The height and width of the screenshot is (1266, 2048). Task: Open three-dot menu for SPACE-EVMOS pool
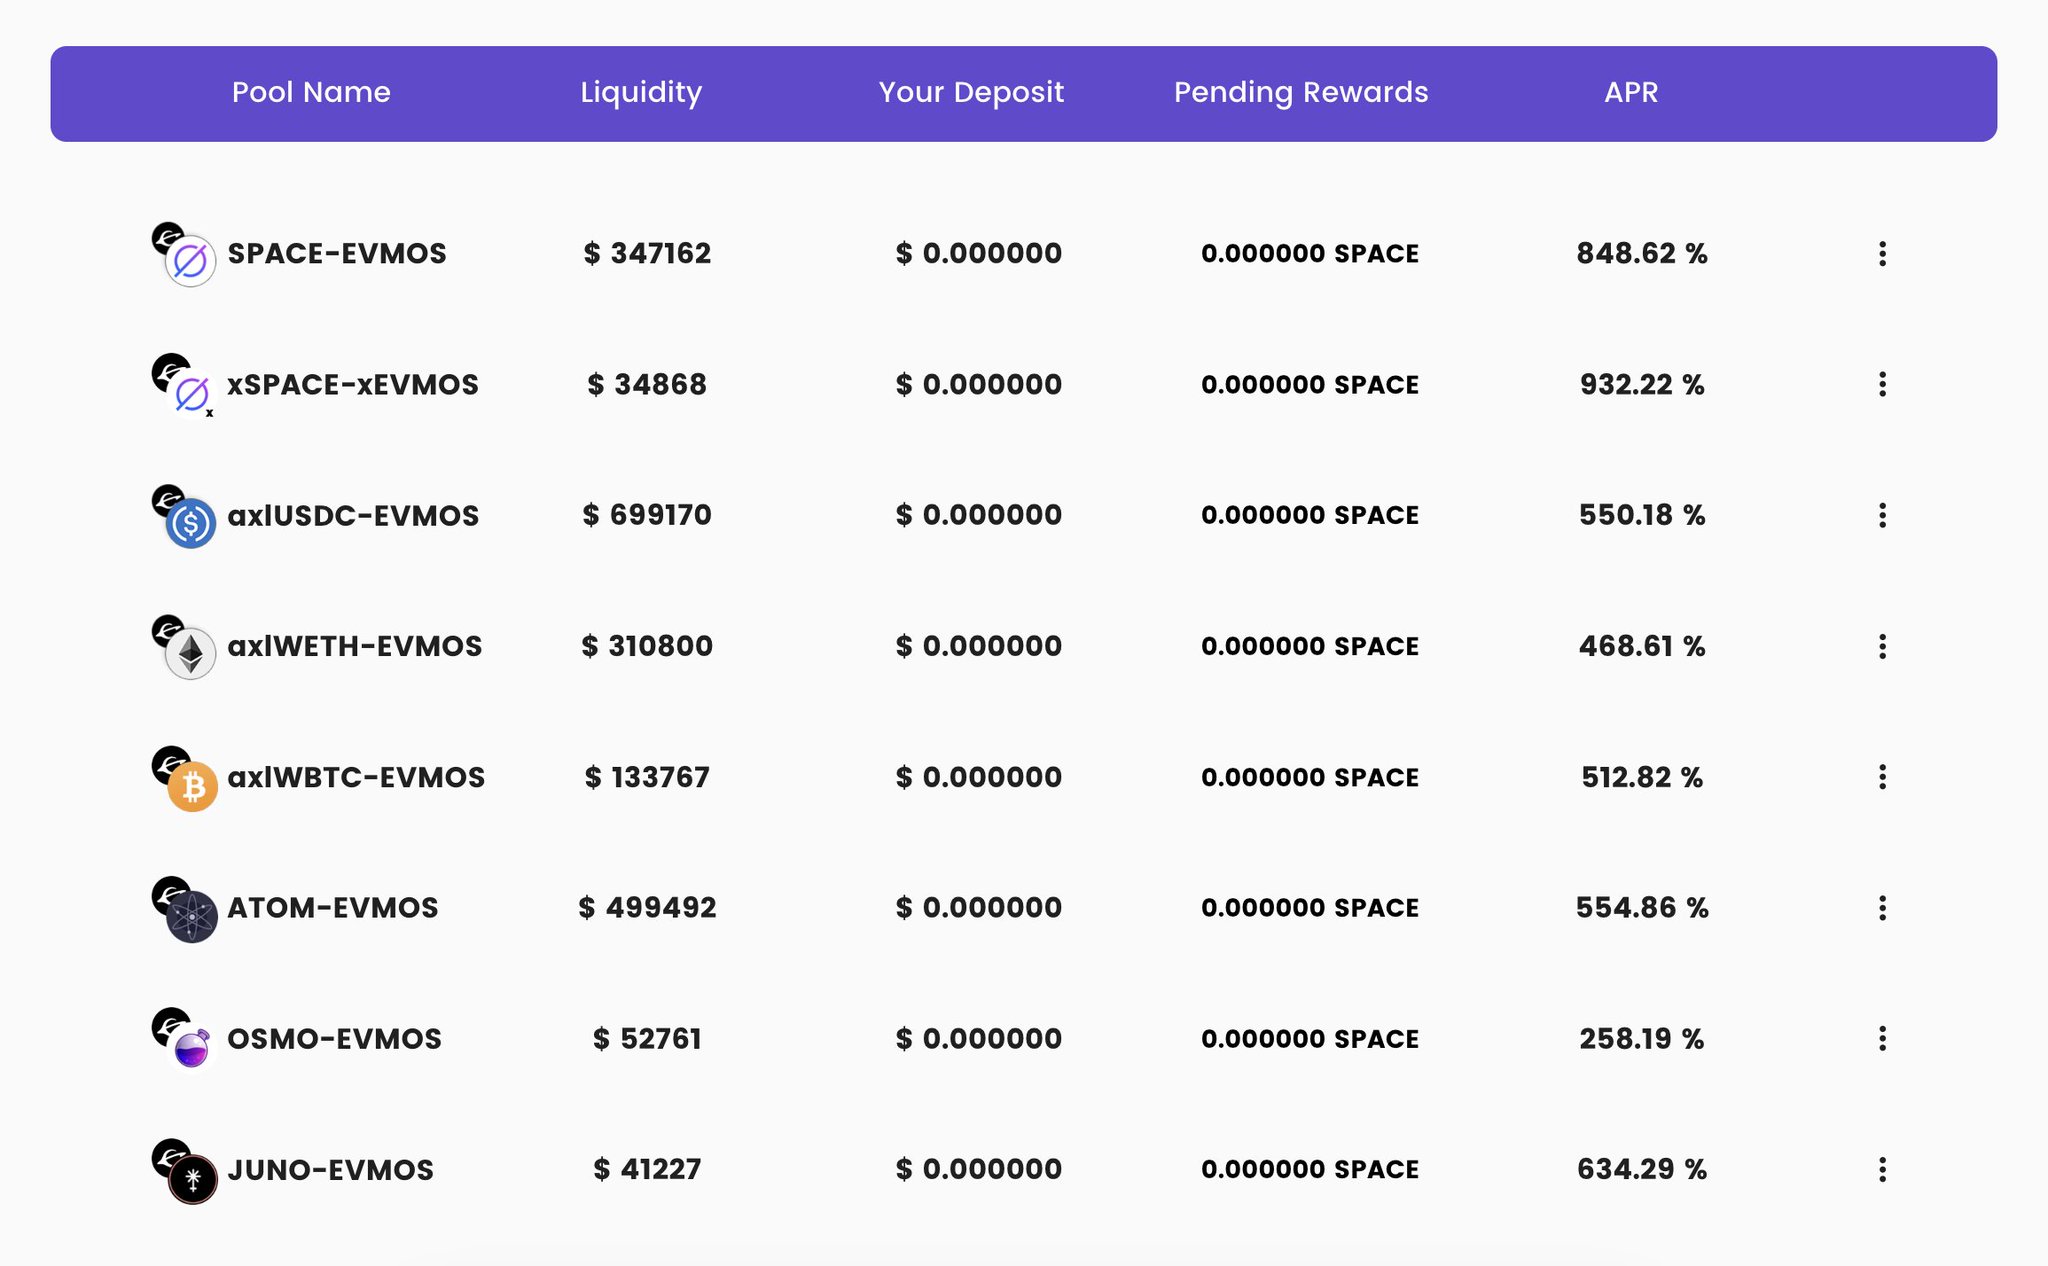1882,254
